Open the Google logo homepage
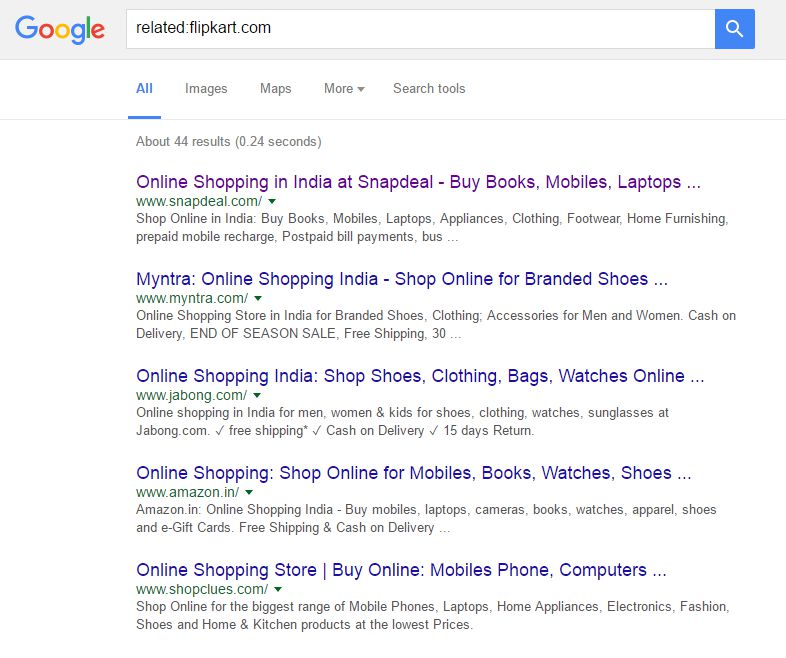This screenshot has height=658, width=786. coord(60,29)
